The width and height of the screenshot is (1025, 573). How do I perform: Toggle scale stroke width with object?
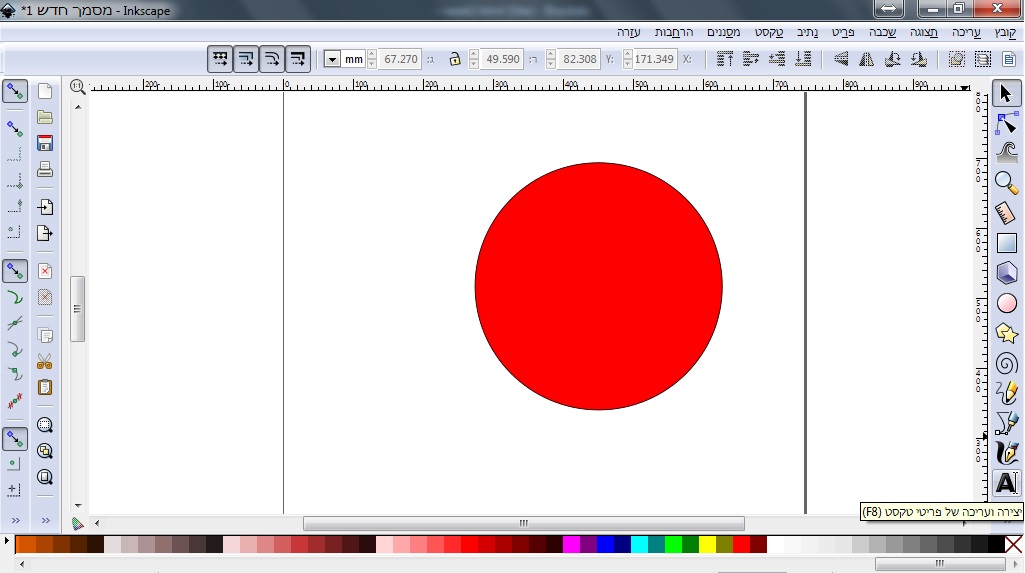[298, 59]
